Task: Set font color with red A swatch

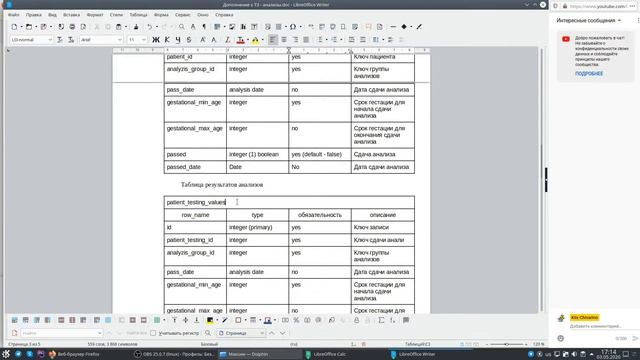Action: tap(240, 40)
